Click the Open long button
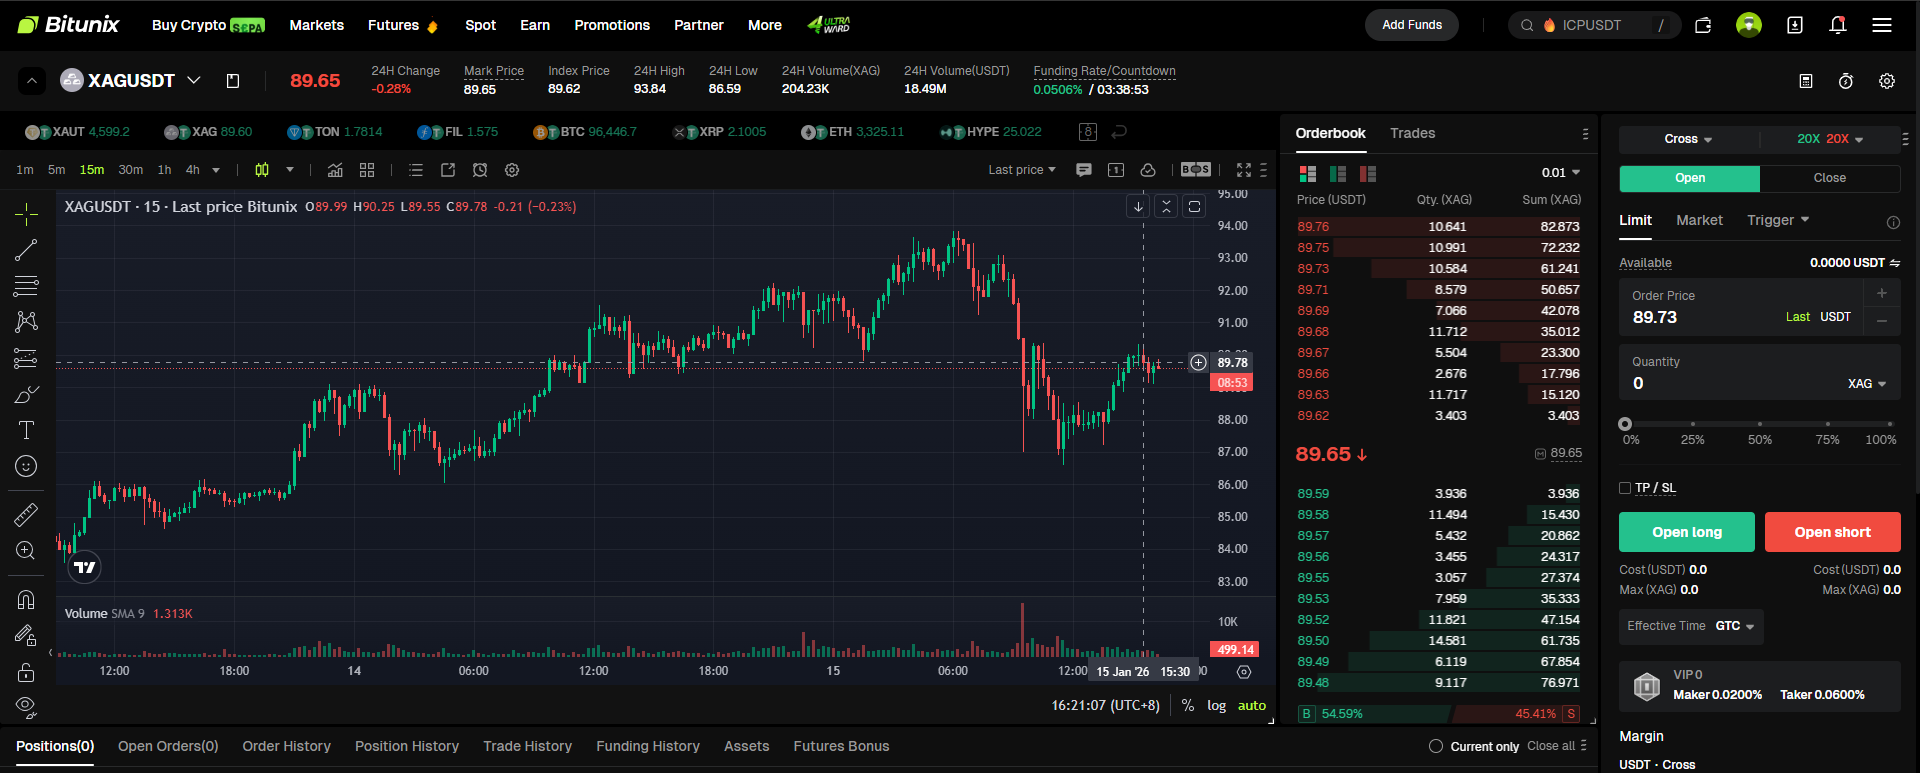 [1687, 532]
